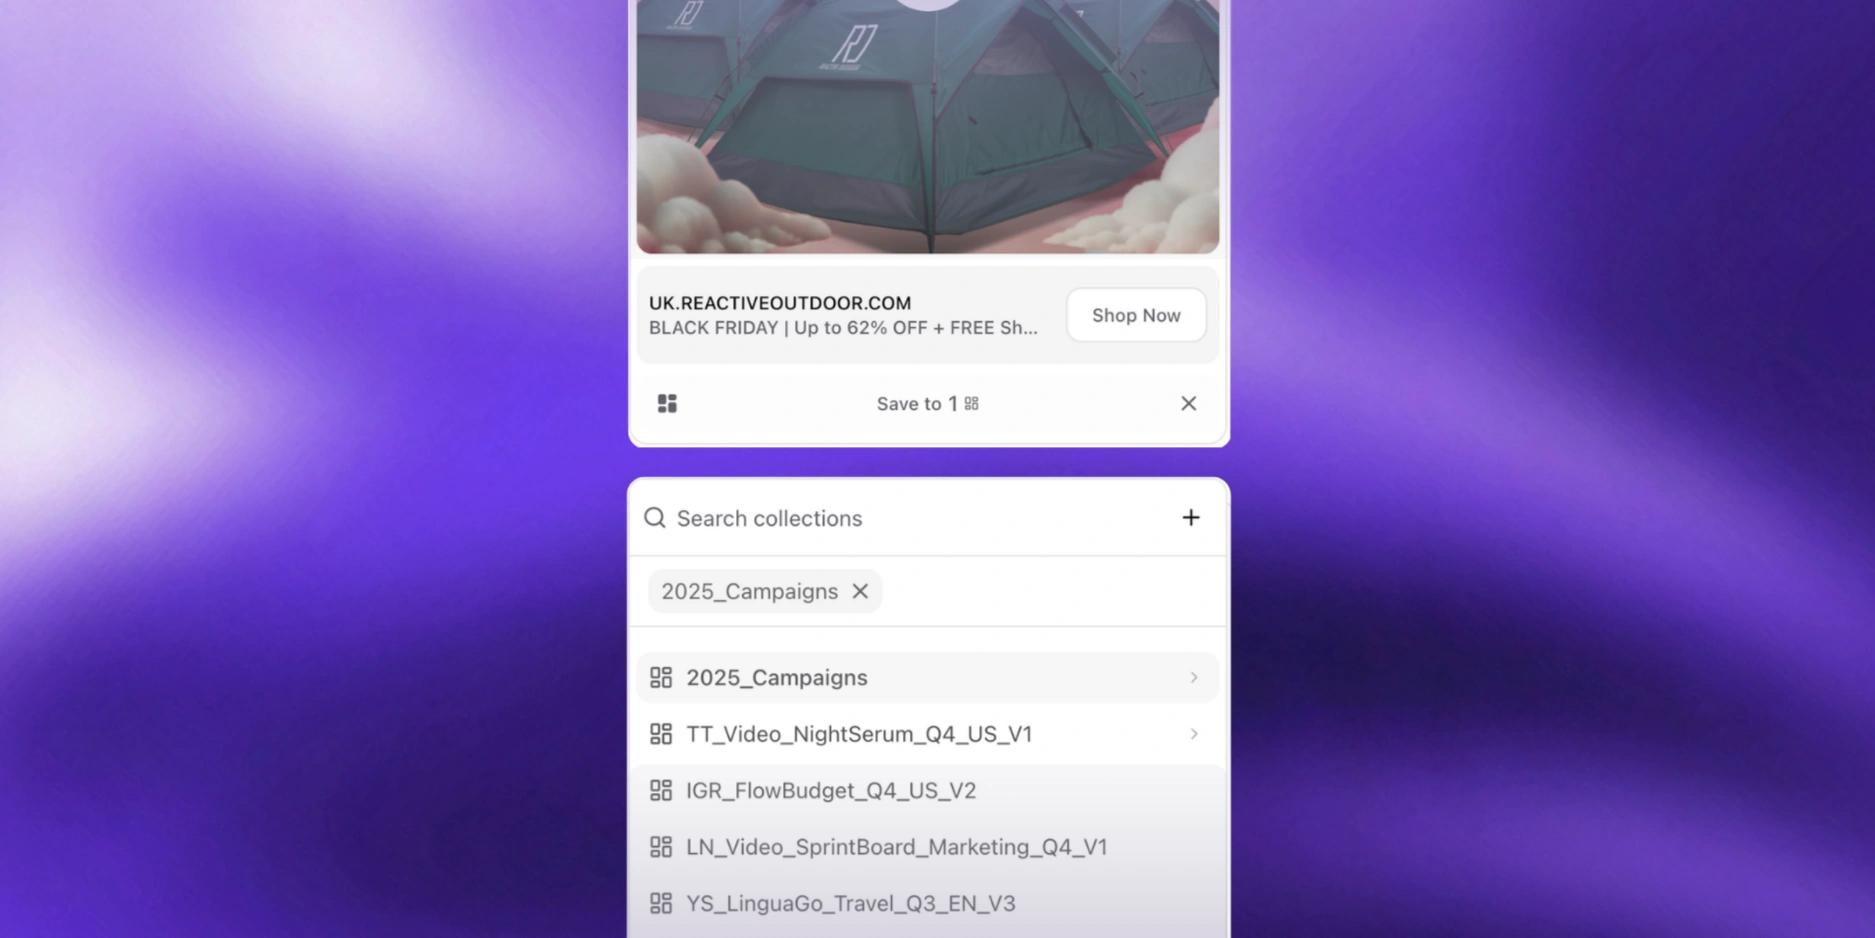Choose the YS_LinguaGo_Travel_Q3_EN_V3 collection
Screen dimensions: 1875x938
click(928, 903)
